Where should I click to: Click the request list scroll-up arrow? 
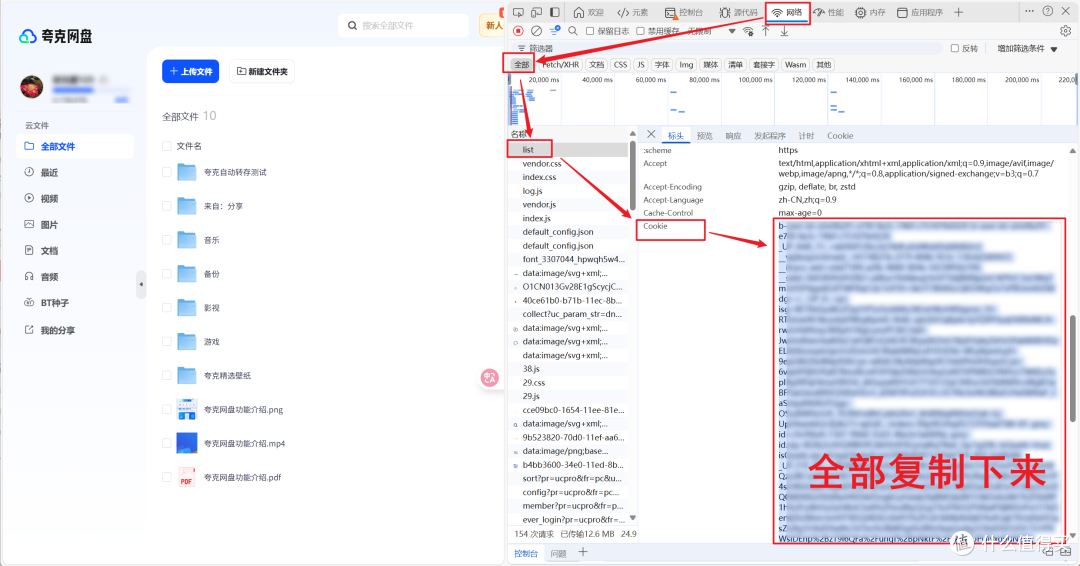click(632, 133)
